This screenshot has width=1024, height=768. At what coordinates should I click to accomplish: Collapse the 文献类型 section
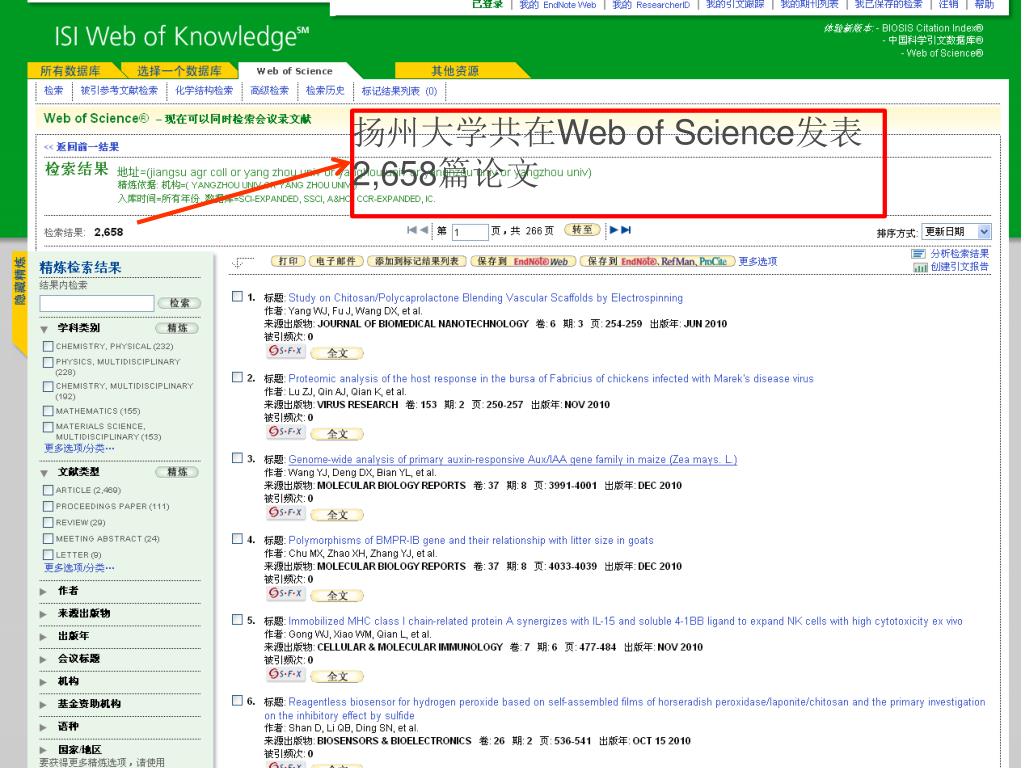[x=44, y=473]
